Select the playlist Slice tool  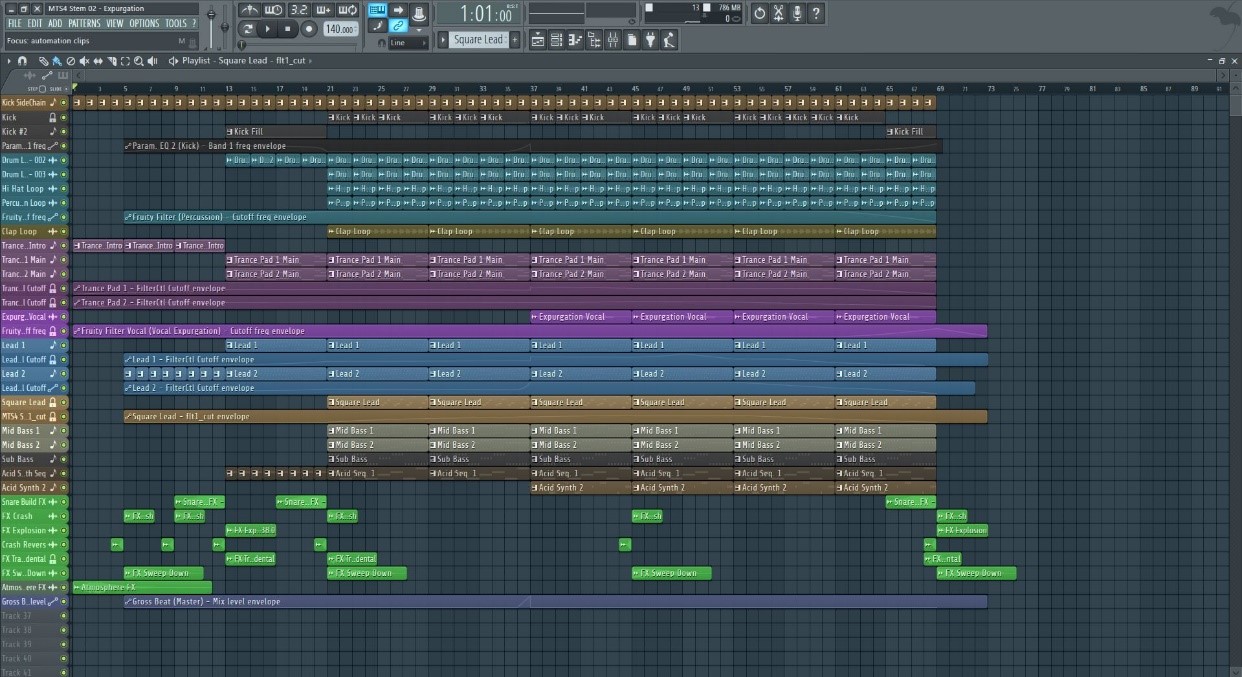tap(111, 61)
